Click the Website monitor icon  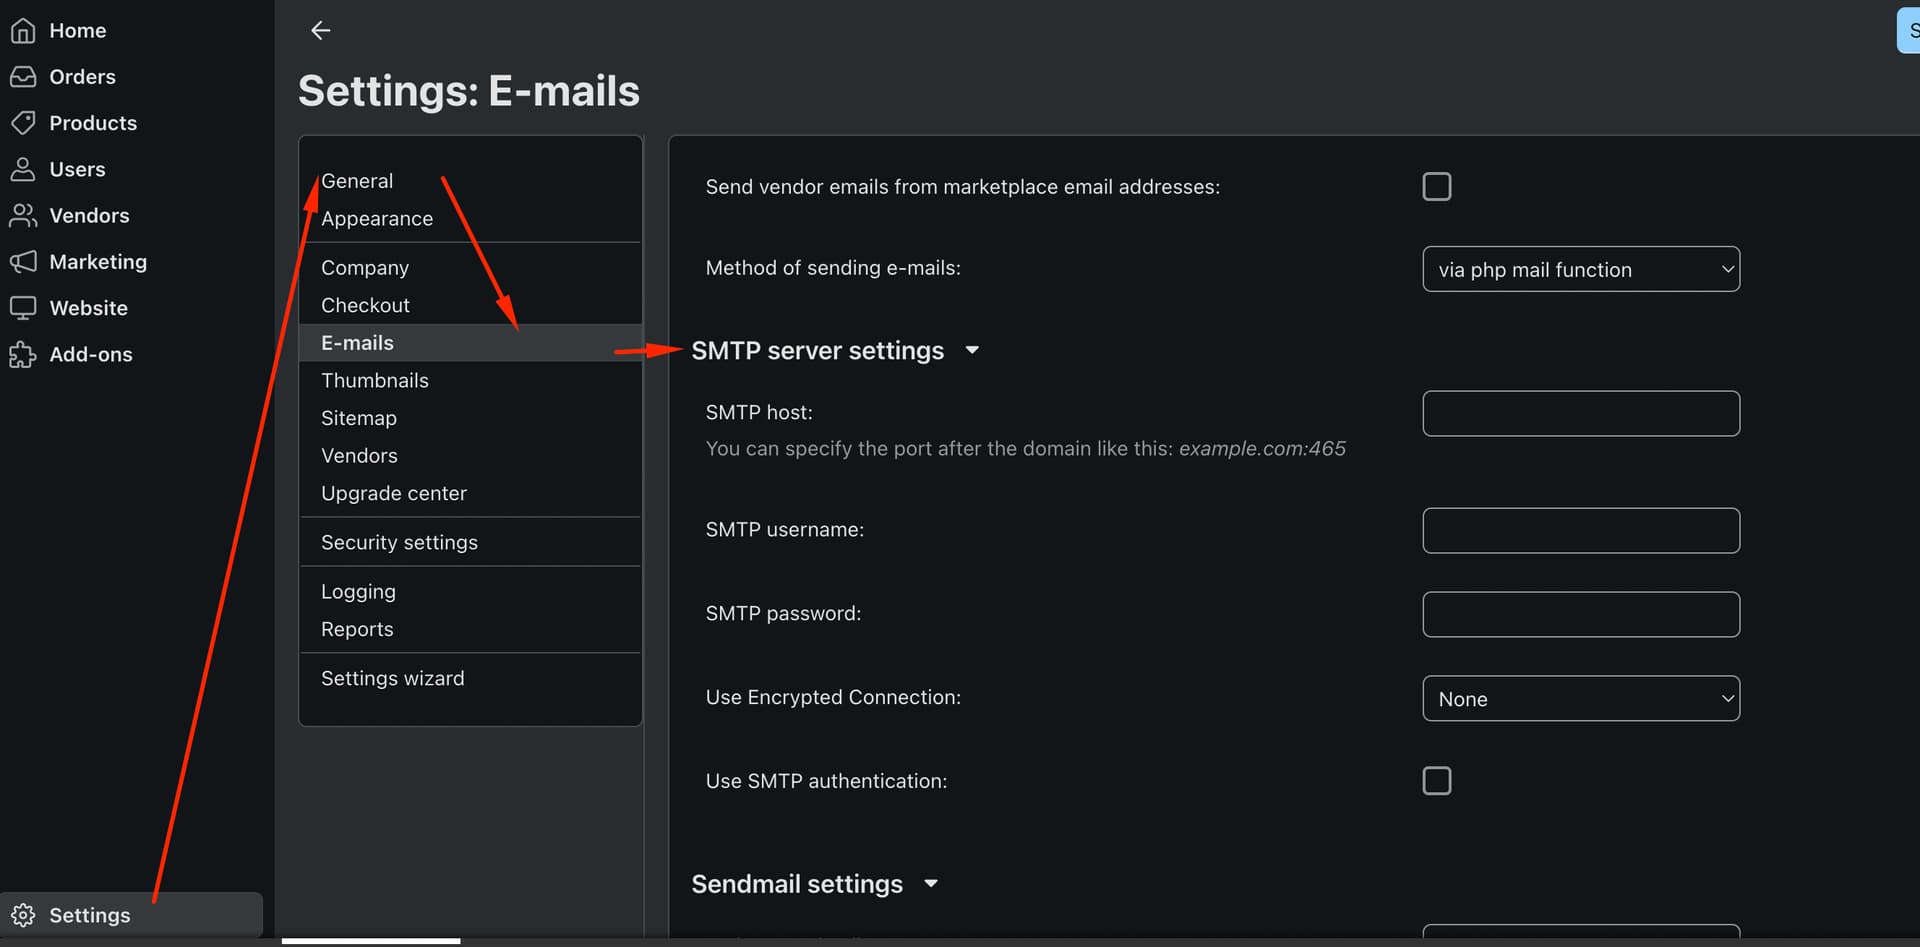tap(23, 308)
